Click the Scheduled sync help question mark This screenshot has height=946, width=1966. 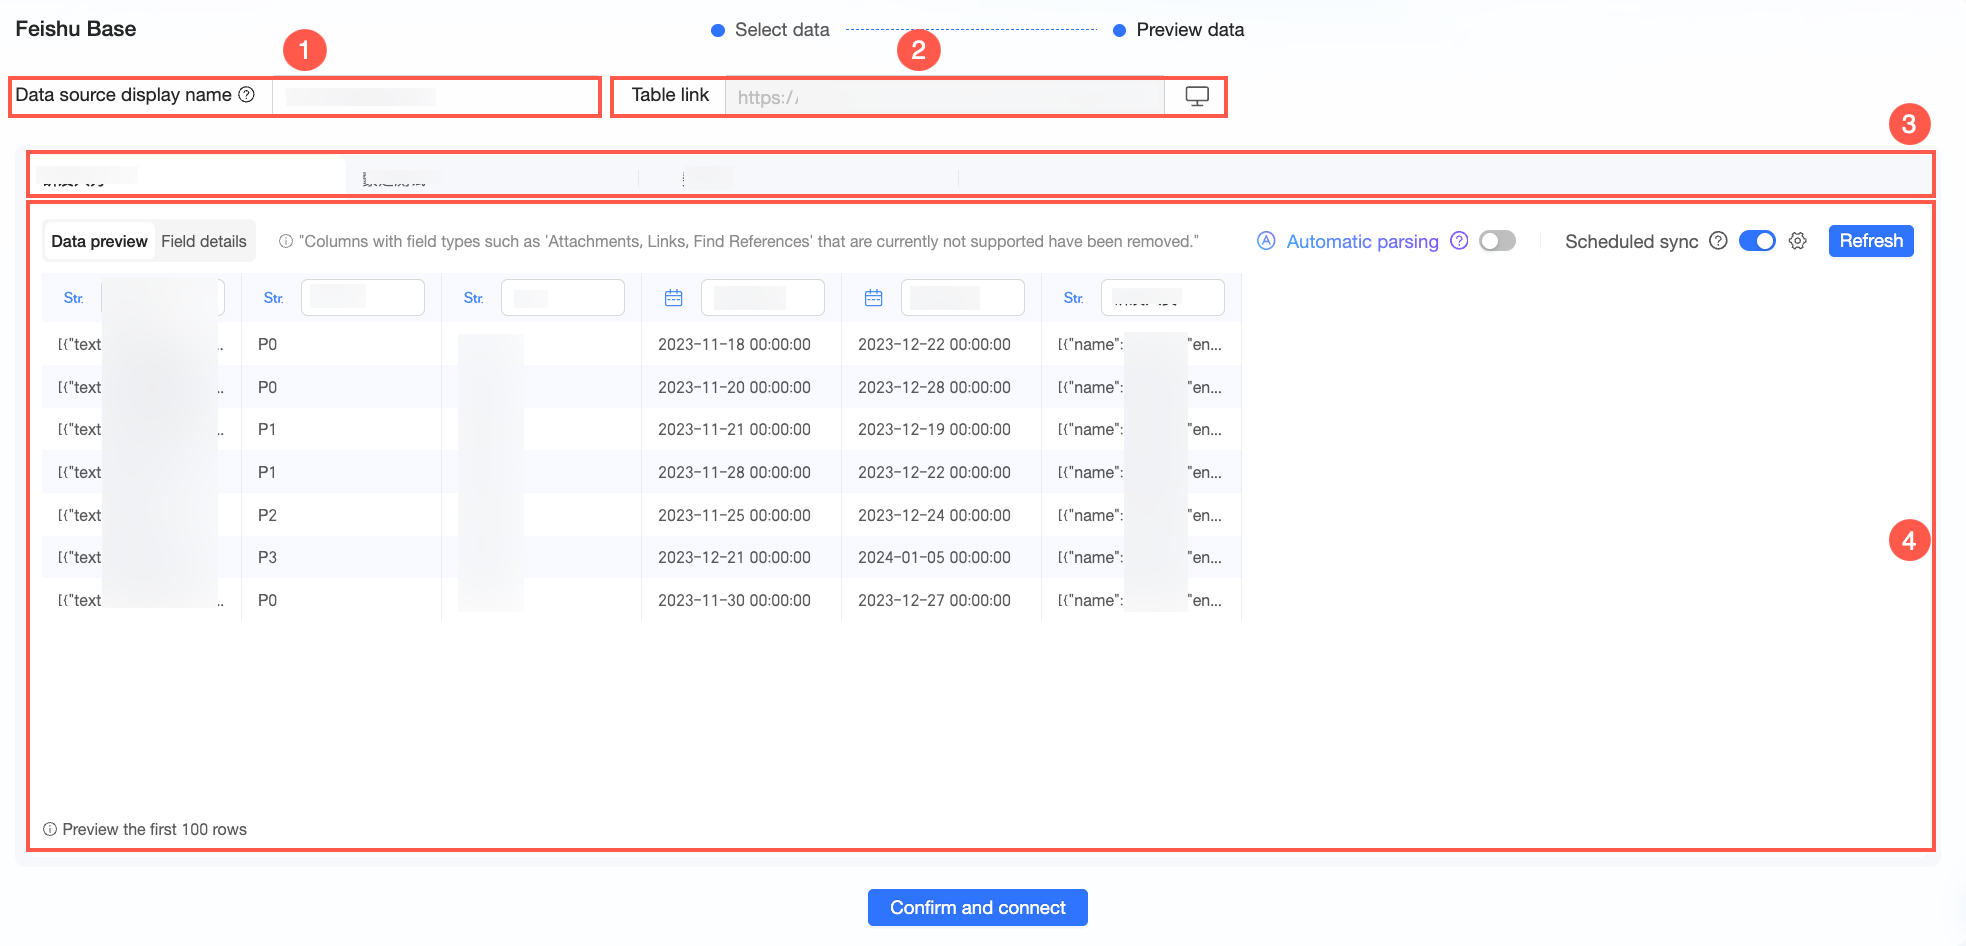pyautogui.click(x=1718, y=241)
